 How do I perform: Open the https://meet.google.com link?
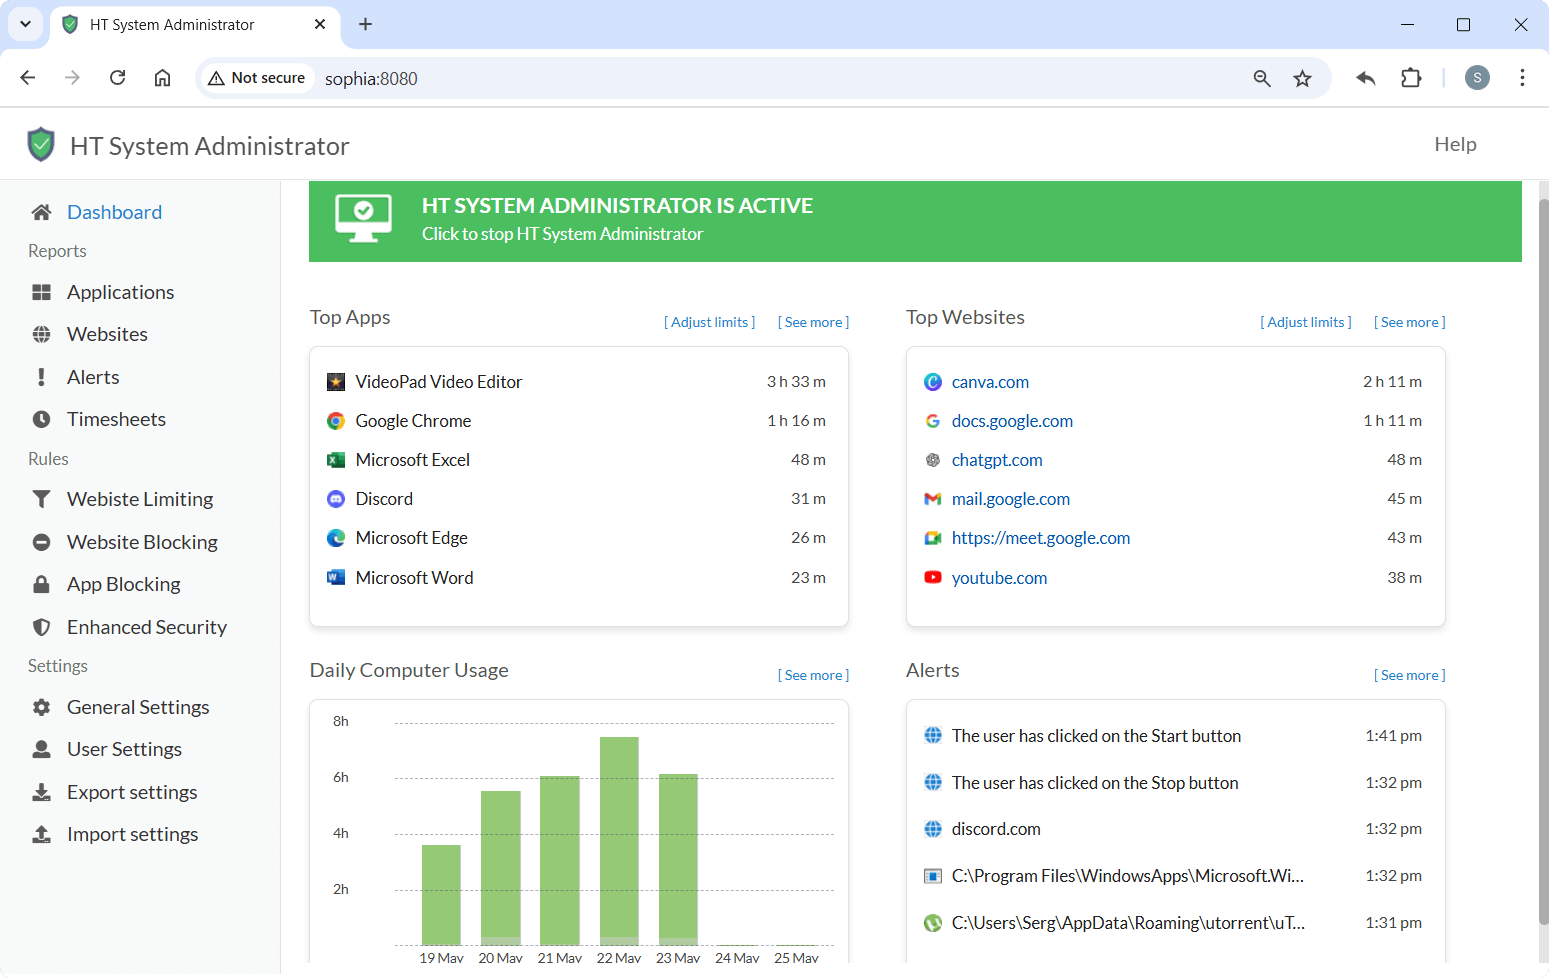pos(1040,538)
